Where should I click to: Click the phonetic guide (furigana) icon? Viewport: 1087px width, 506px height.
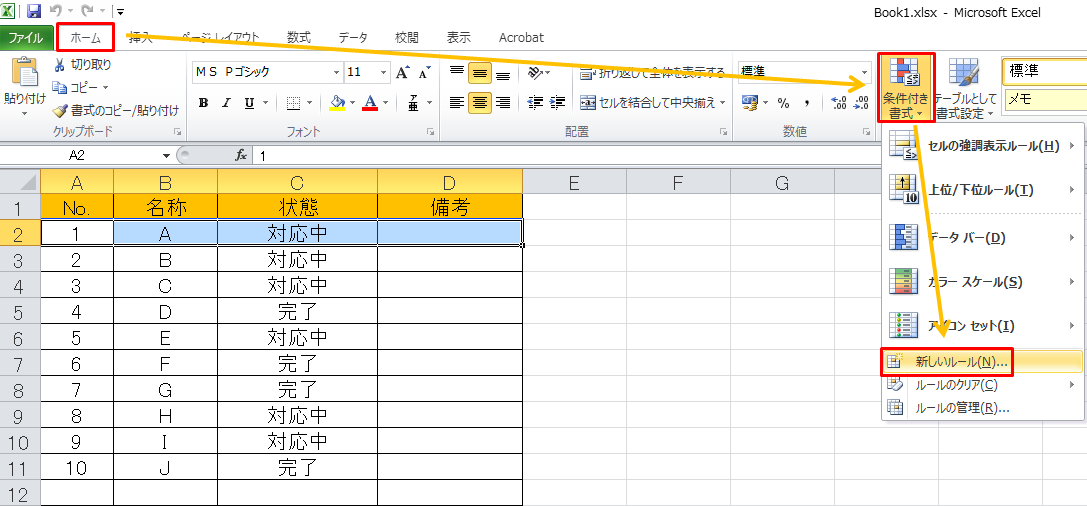coord(413,103)
